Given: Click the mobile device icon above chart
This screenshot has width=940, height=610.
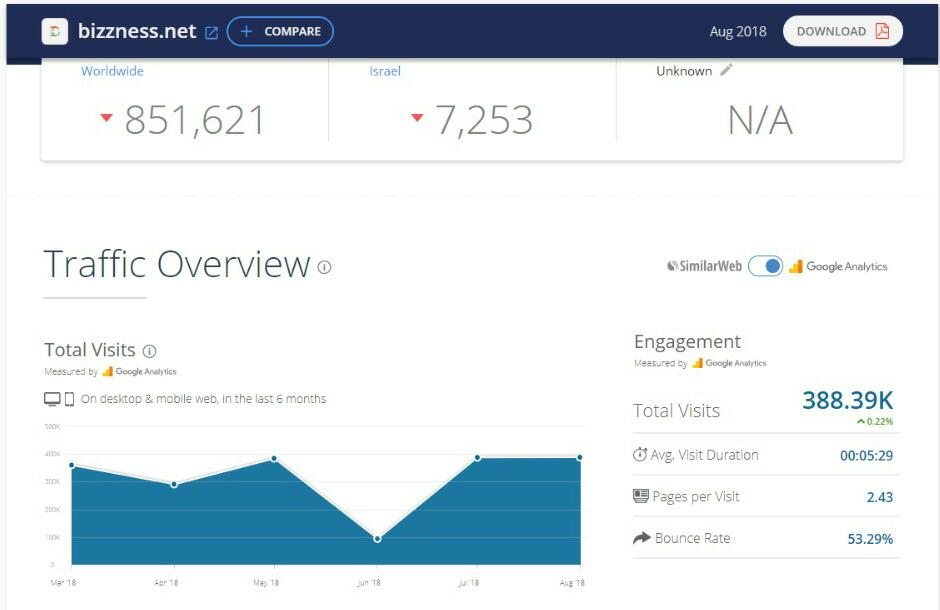Looking at the screenshot, I should (70, 399).
